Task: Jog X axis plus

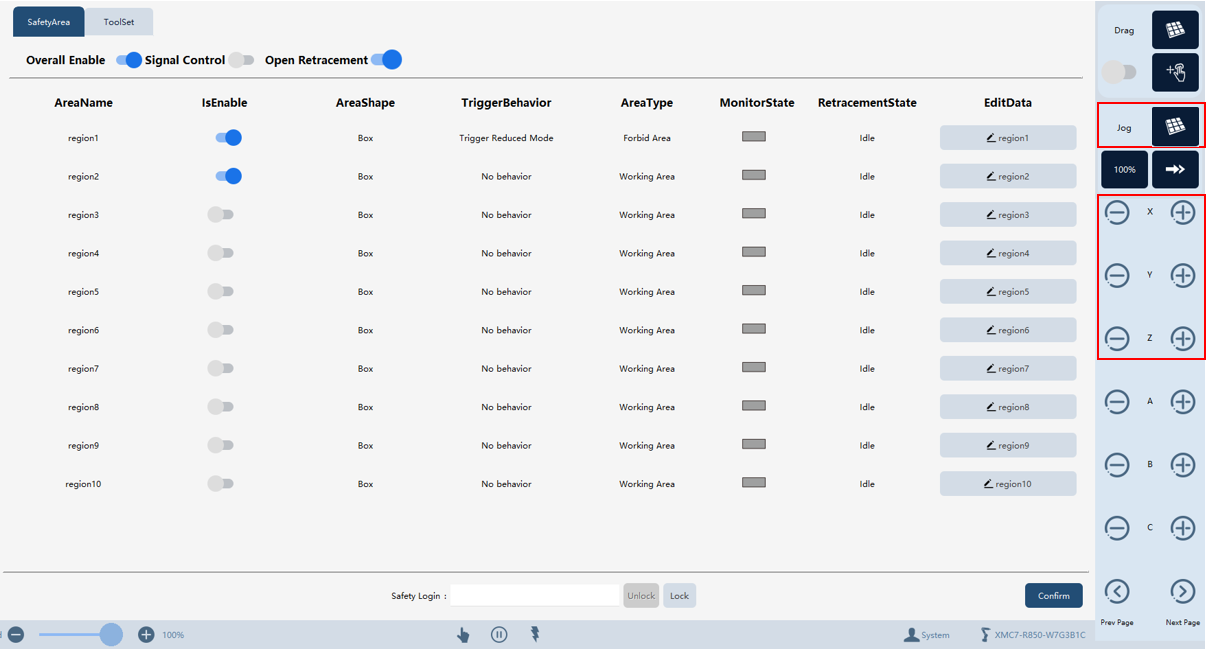Action: pyautogui.click(x=1183, y=212)
